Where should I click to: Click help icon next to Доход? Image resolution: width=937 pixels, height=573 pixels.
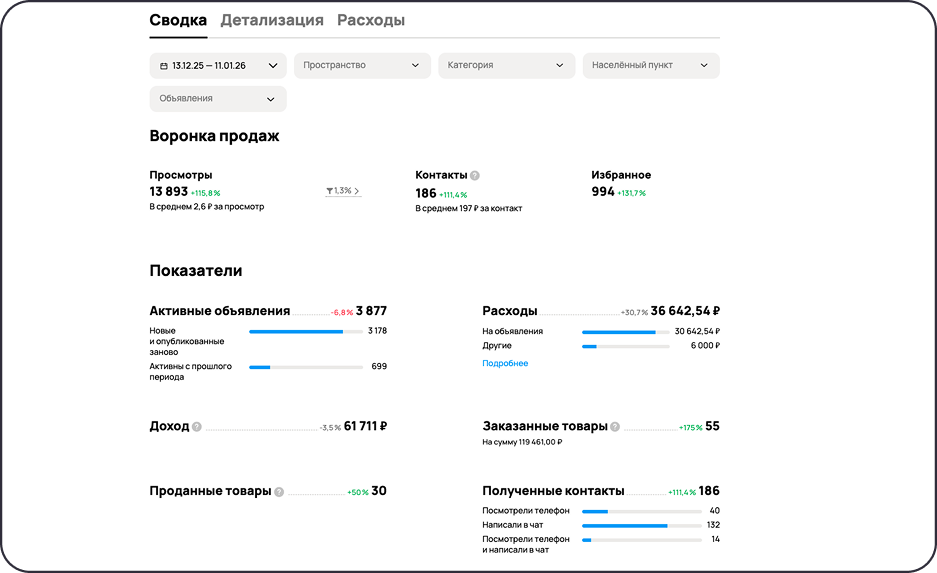coord(197,427)
